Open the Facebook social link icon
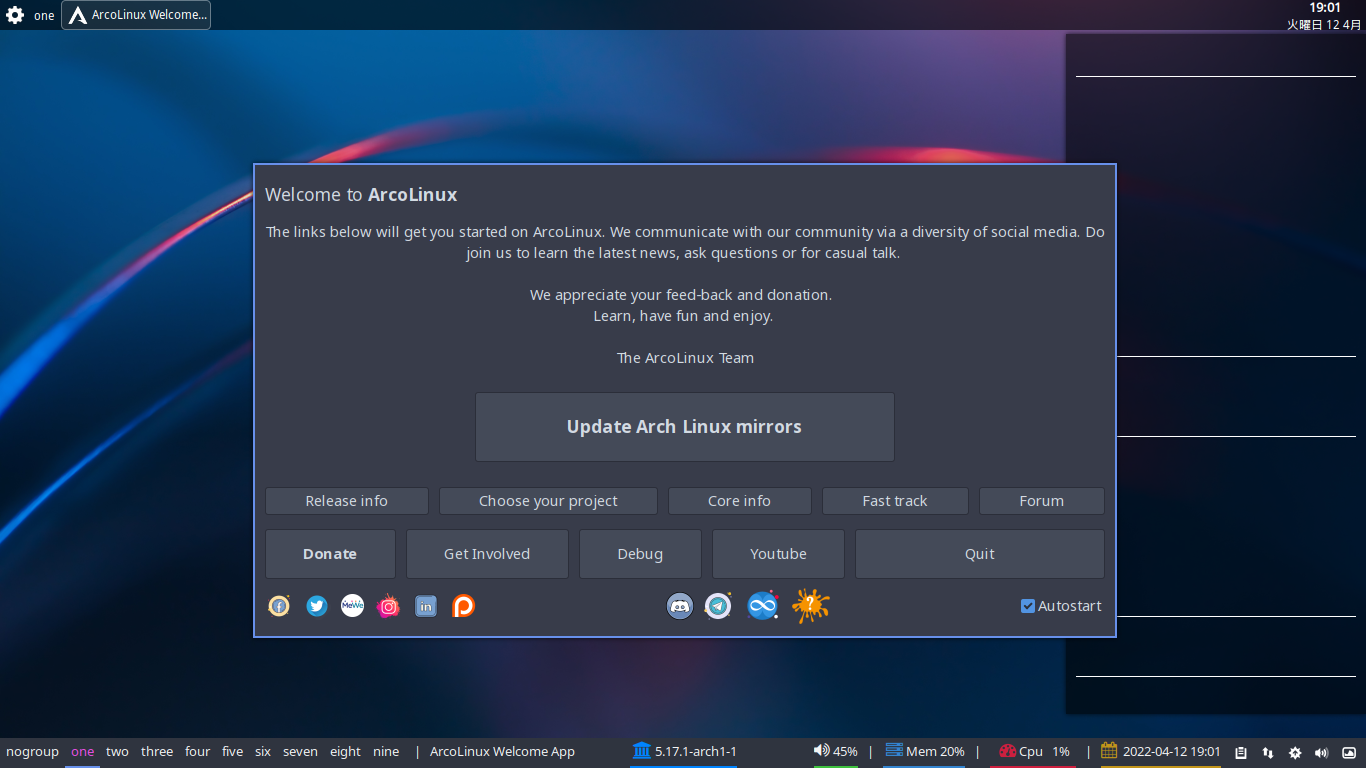 point(279,606)
